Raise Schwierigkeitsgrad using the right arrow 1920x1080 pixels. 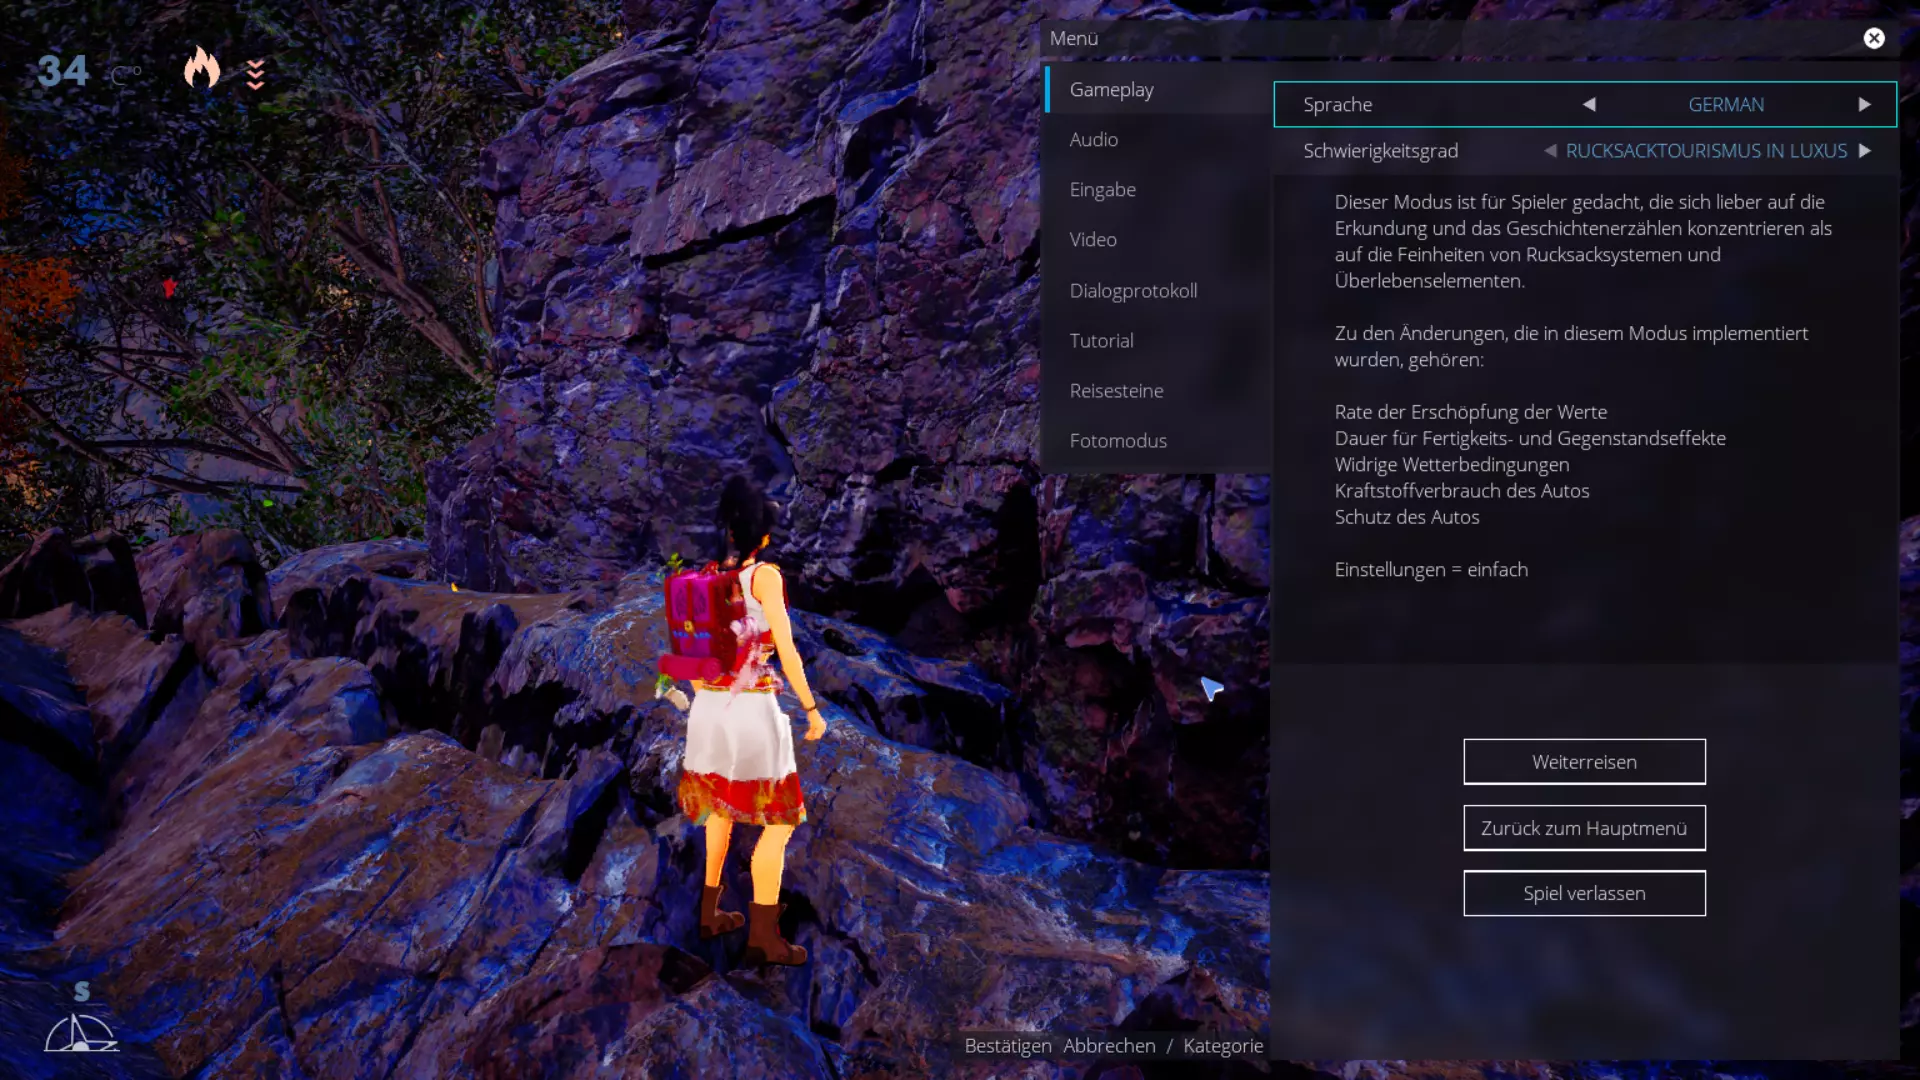click(x=1864, y=151)
